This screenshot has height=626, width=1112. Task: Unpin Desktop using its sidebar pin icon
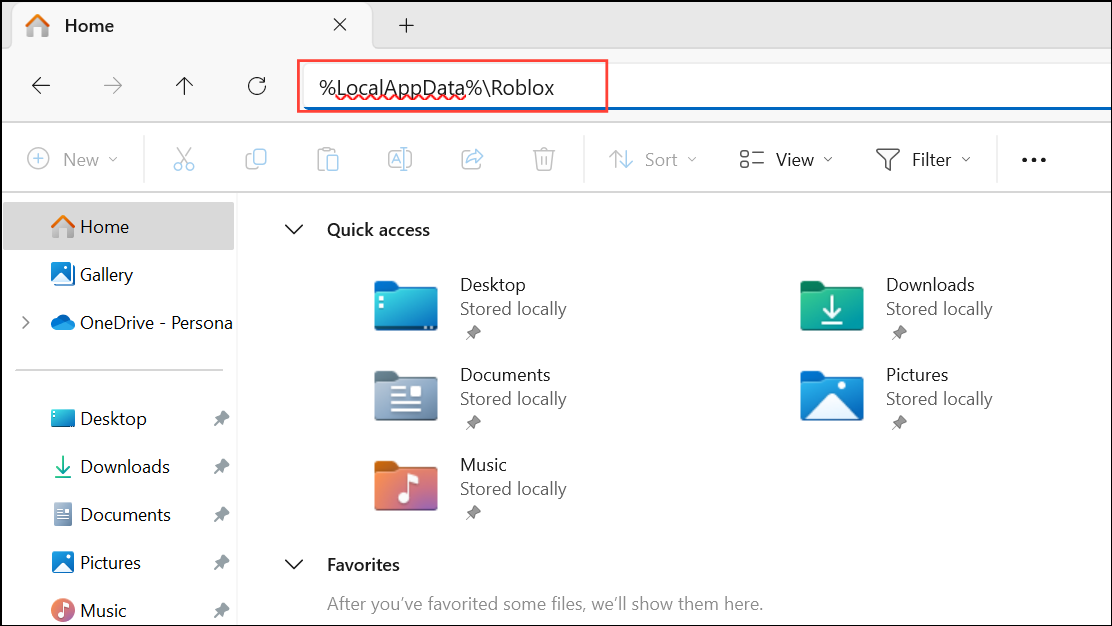coord(221,419)
